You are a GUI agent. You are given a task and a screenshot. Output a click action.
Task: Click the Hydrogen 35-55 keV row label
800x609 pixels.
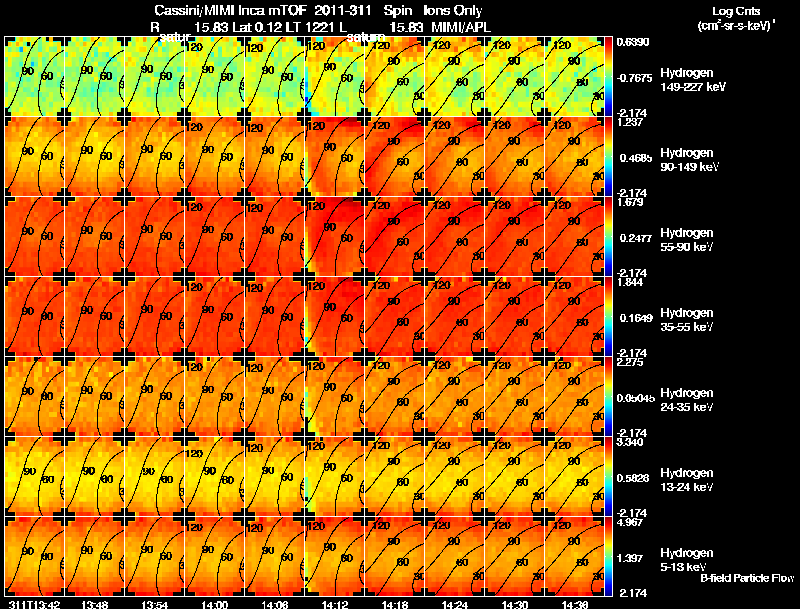[x=687, y=319]
